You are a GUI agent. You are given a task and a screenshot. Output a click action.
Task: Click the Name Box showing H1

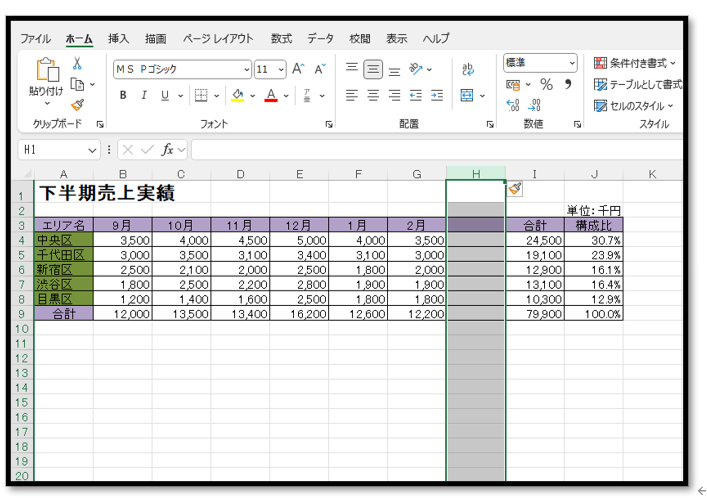59,150
